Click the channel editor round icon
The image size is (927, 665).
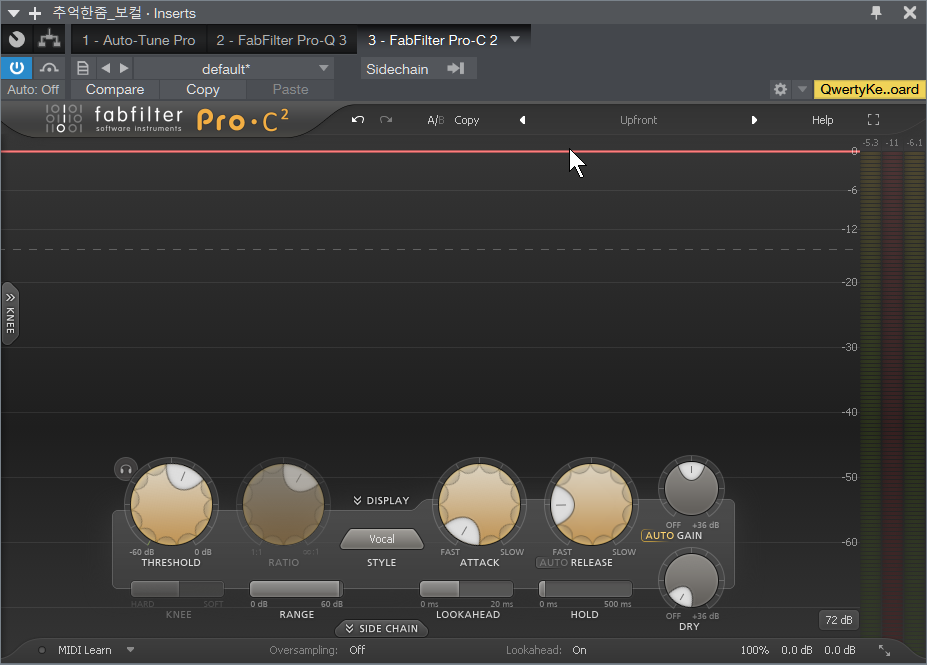17,40
